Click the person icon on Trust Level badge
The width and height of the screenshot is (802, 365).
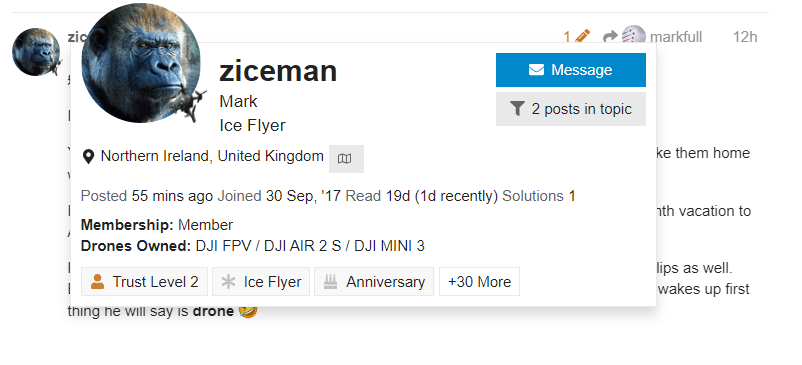pyautogui.click(x=97, y=282)
